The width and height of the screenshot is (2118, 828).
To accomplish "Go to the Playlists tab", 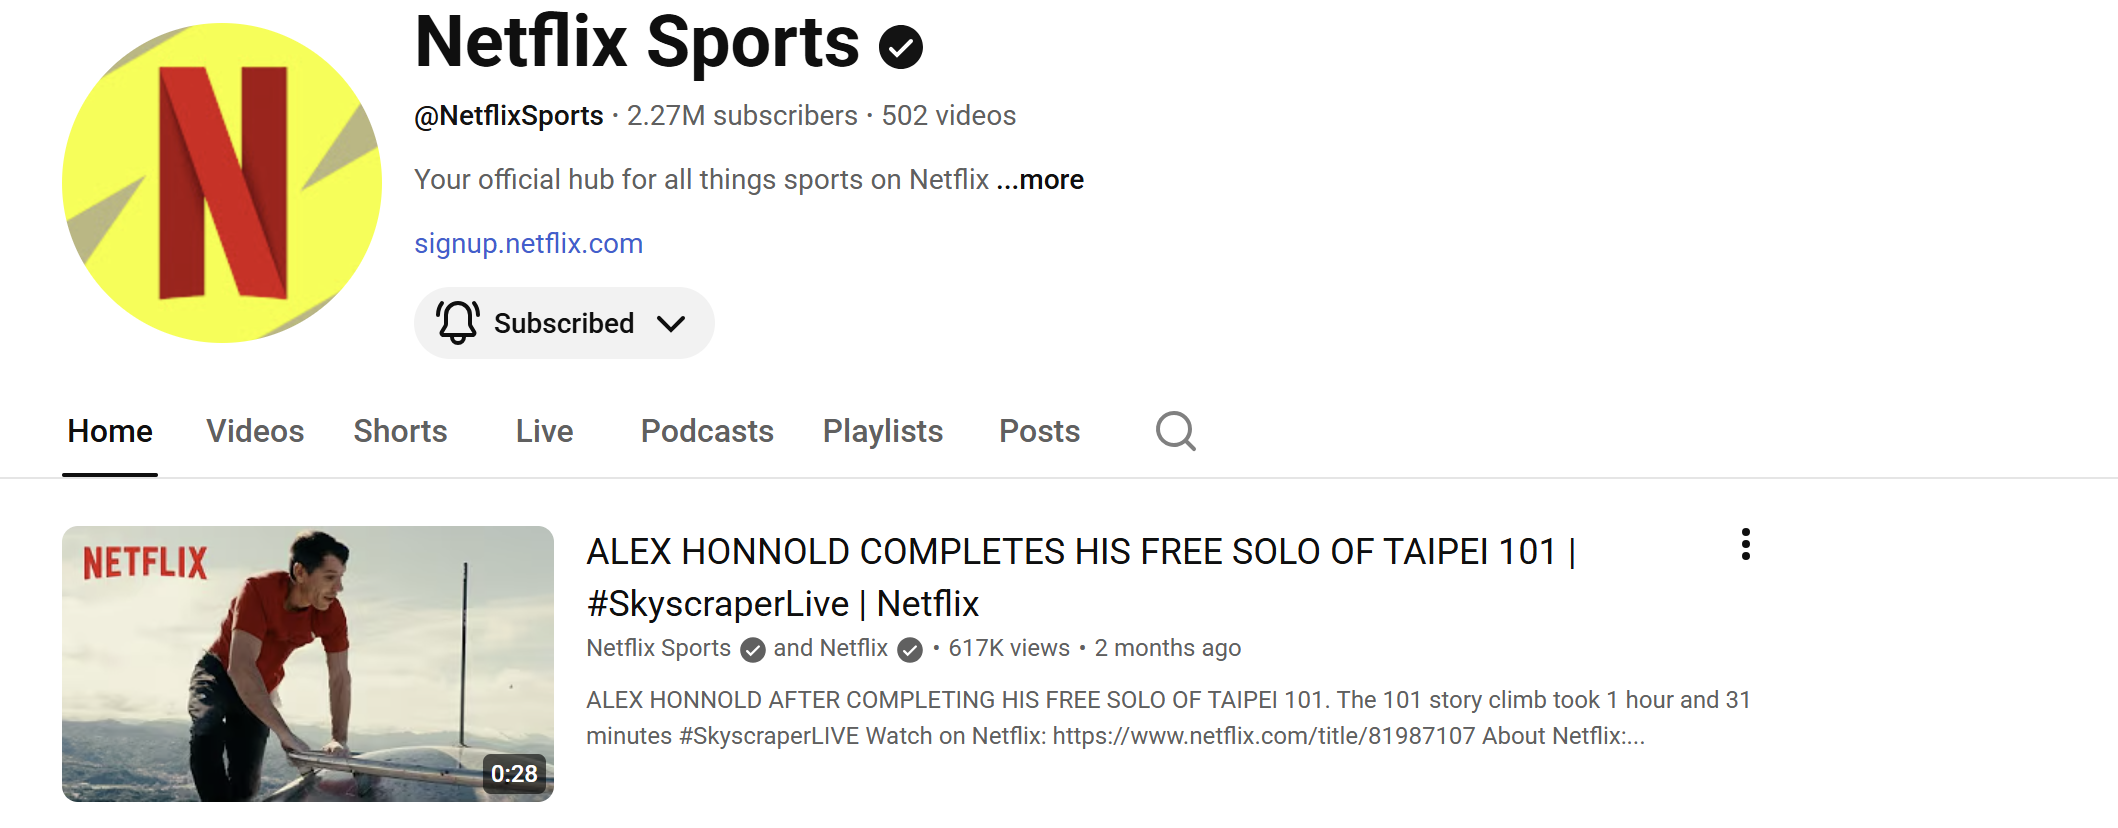I will (883, 431).
